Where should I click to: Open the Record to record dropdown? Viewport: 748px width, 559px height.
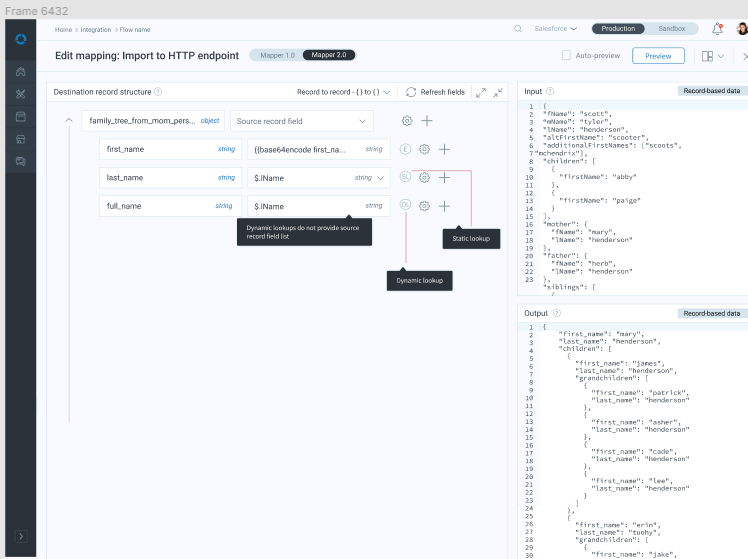[343, 92]
